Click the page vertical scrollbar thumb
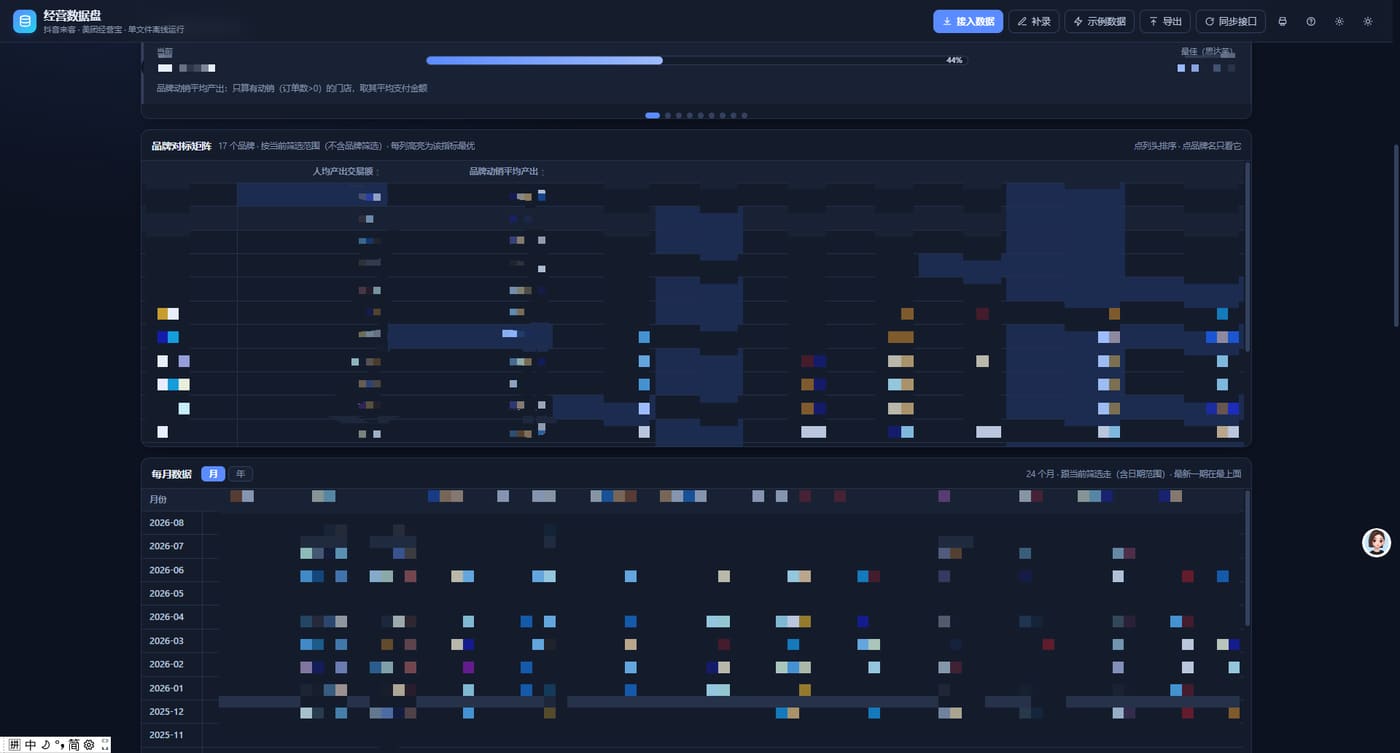The width and height of the screenshot is (1400, 753). [x=1397, y=235]
